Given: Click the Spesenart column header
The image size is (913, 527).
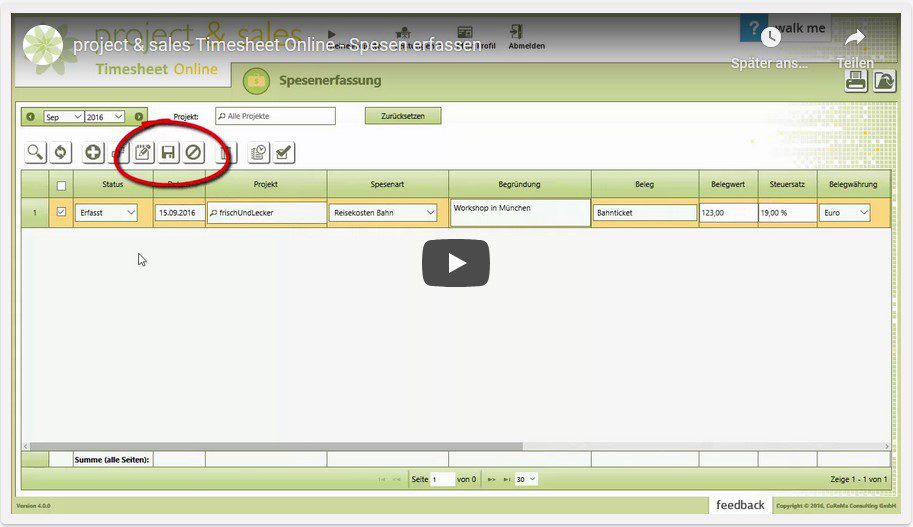Looking at the screenshot, I should (x=387, y=184).
